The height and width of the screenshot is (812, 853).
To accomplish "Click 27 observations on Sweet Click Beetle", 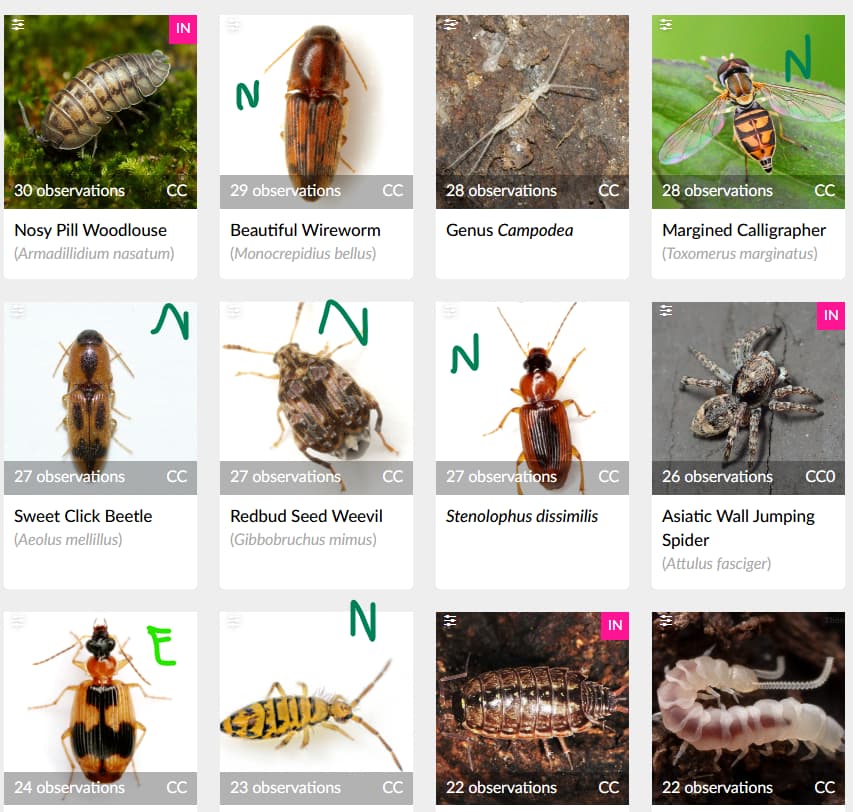I will (x=70, y=476).
